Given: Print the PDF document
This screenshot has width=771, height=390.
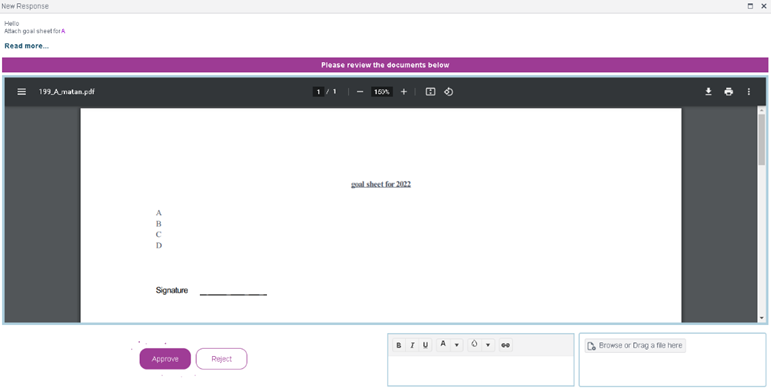Looking at the screenshot, I should (729, 91).
